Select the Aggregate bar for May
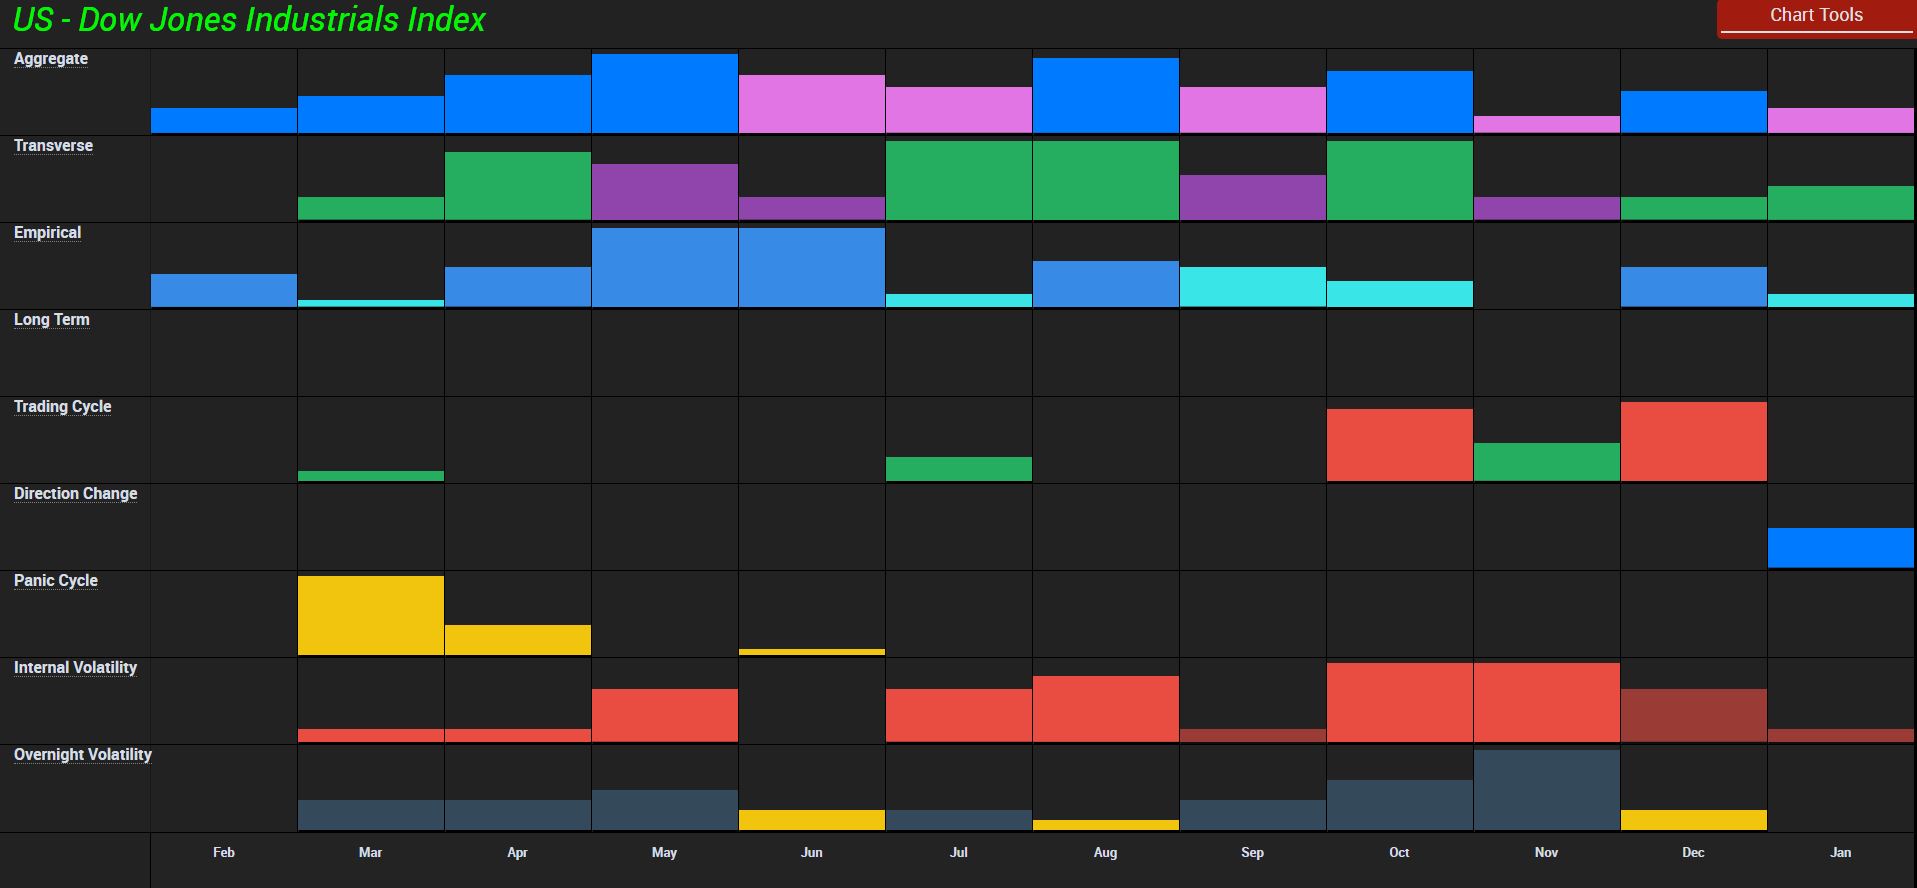The image size is (1917, 888). tap(665, 93)
